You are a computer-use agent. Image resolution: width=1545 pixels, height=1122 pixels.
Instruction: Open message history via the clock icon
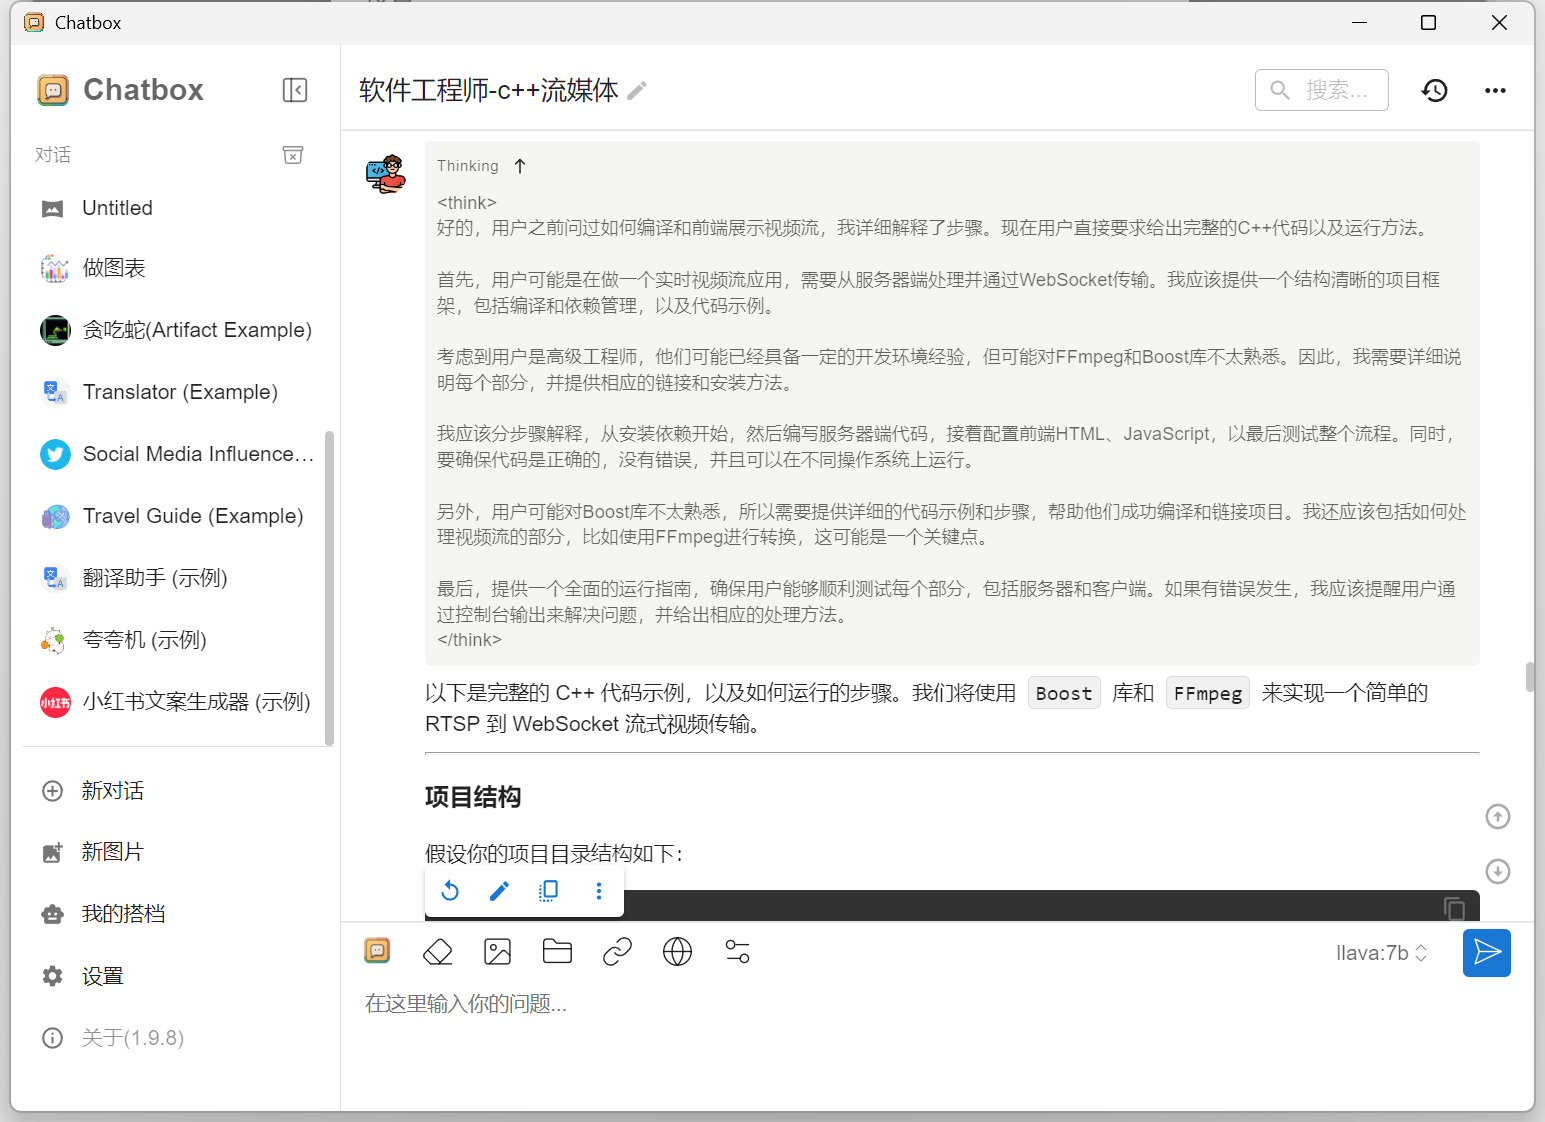coord(1434,90)
